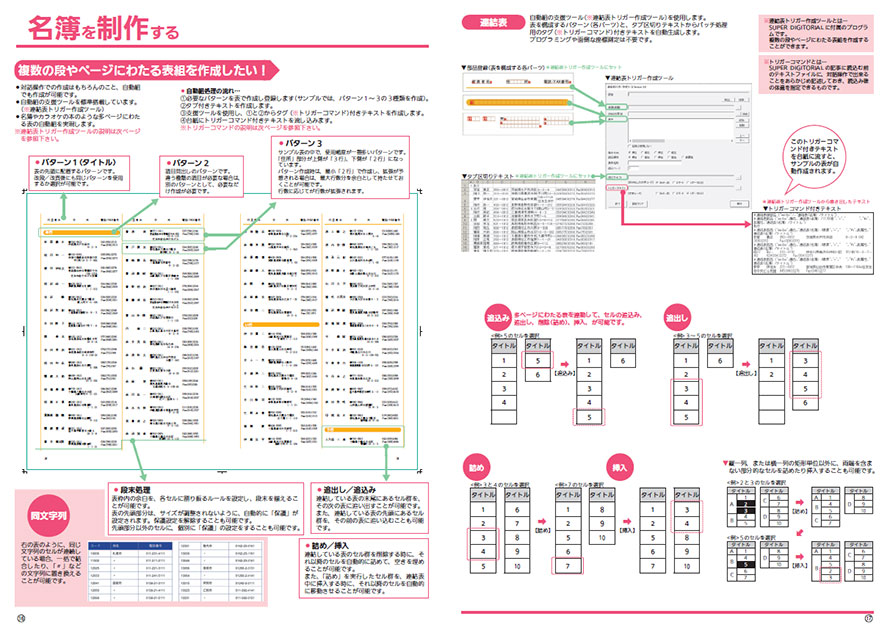The width and height of the screenshot is (890, 630).
Task: Click the page title 名簿を制作する
Action: 103,28
